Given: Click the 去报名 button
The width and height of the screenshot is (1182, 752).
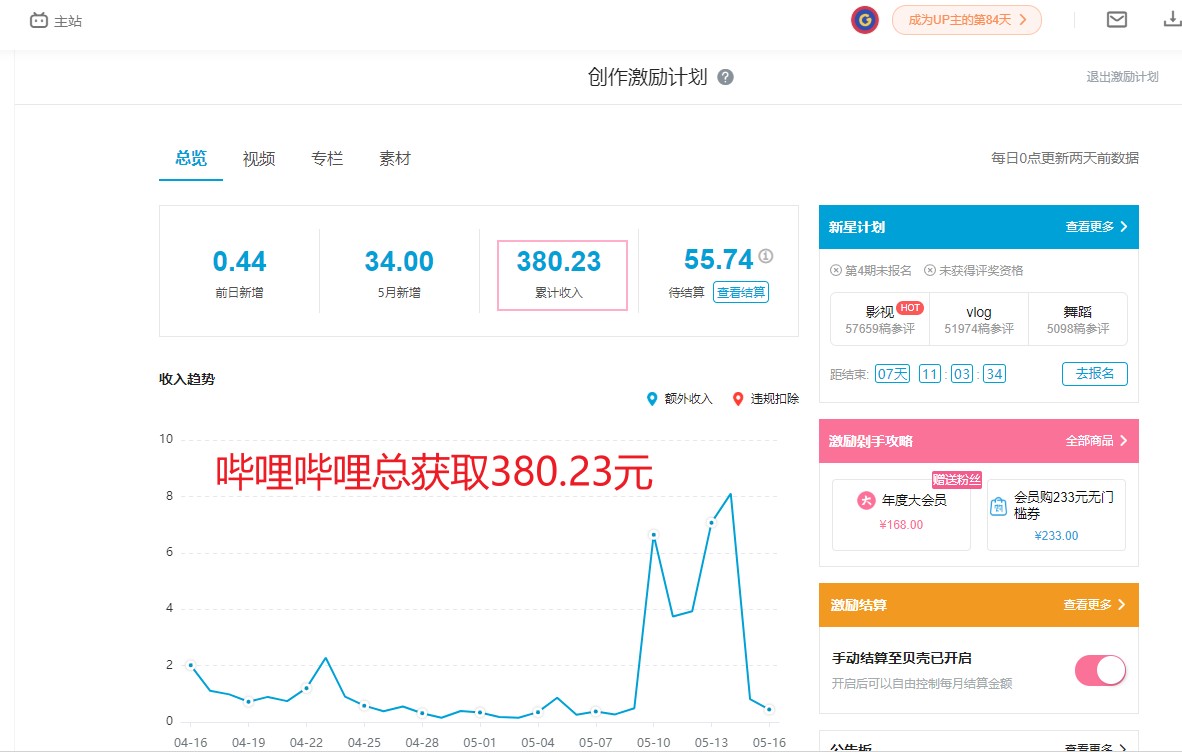Looking at the screenshot, I should pos(1095,374).
